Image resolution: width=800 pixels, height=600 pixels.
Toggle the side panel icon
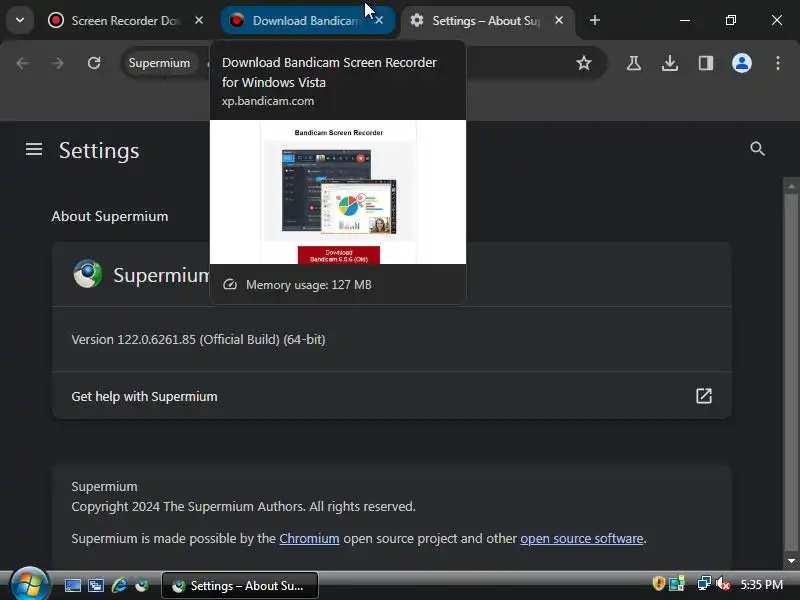706,63
